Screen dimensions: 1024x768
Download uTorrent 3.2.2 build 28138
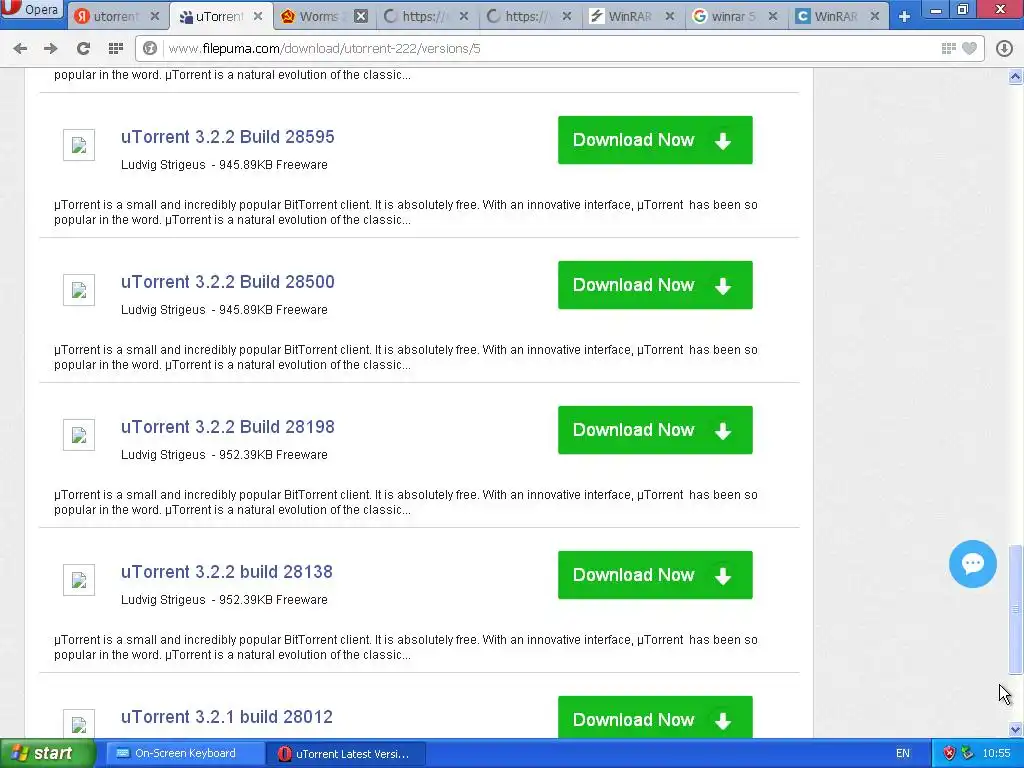(x=655, y=575)
